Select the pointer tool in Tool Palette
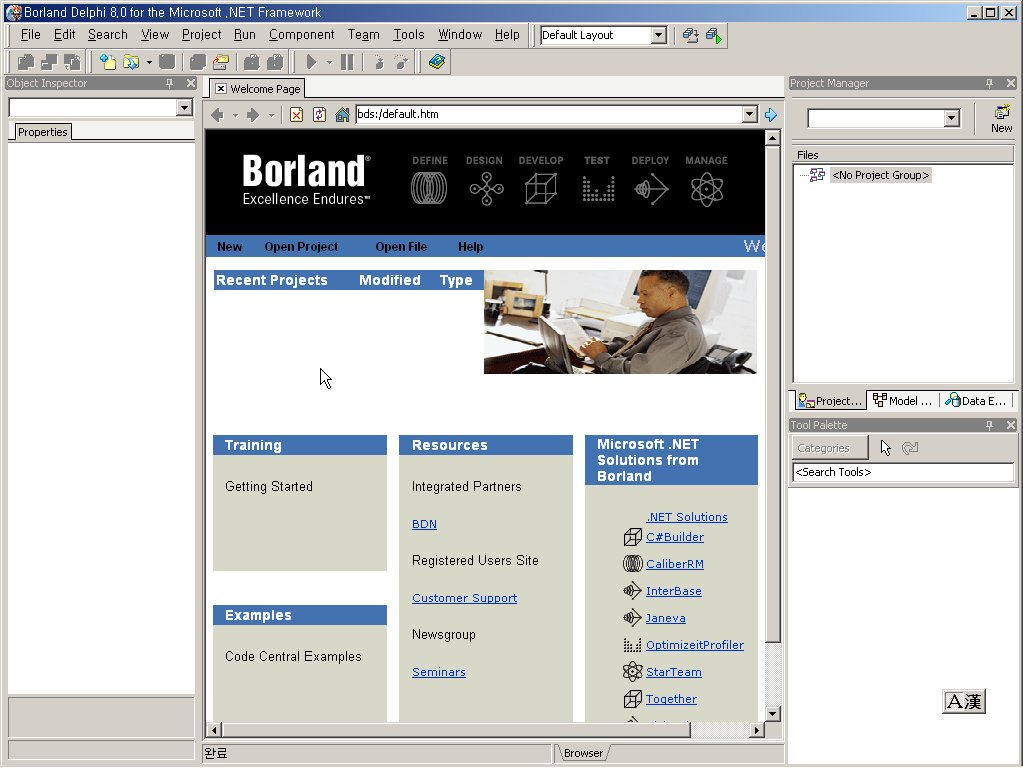This screenshot has height=768, width=1023. [x=885, y=448]
